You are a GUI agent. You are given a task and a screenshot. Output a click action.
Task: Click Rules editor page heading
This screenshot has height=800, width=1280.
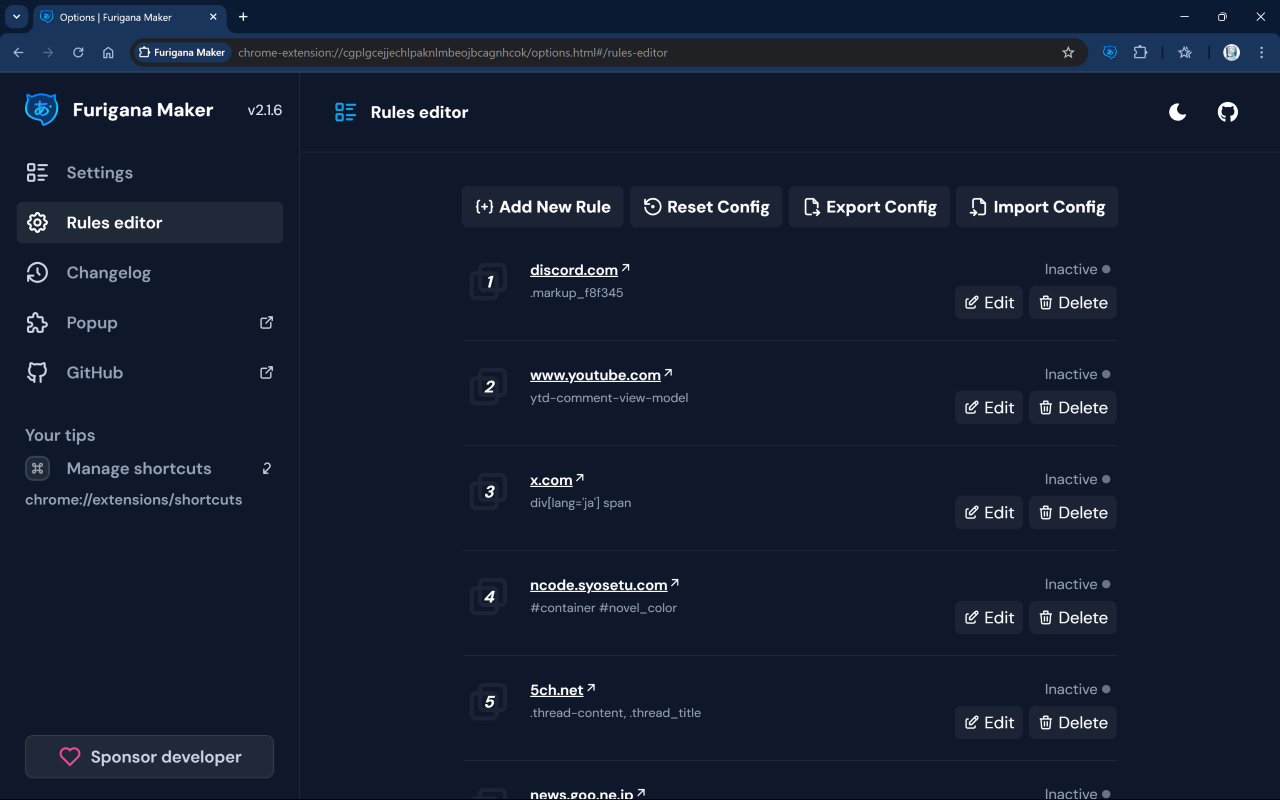[419, 112]
